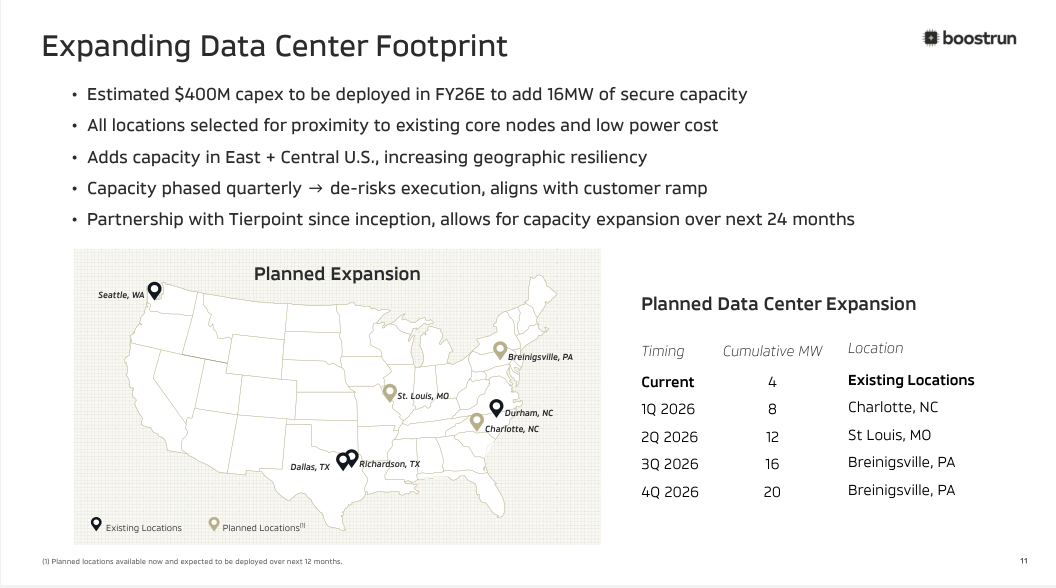Click the Location column header
This screenshot has height=588, width=1056.
tap(875, 348)
